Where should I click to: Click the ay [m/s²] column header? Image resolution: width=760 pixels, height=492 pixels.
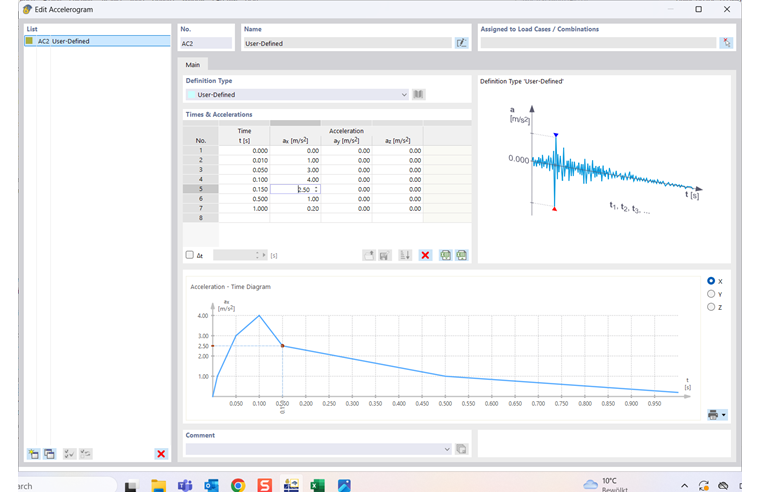346,141
